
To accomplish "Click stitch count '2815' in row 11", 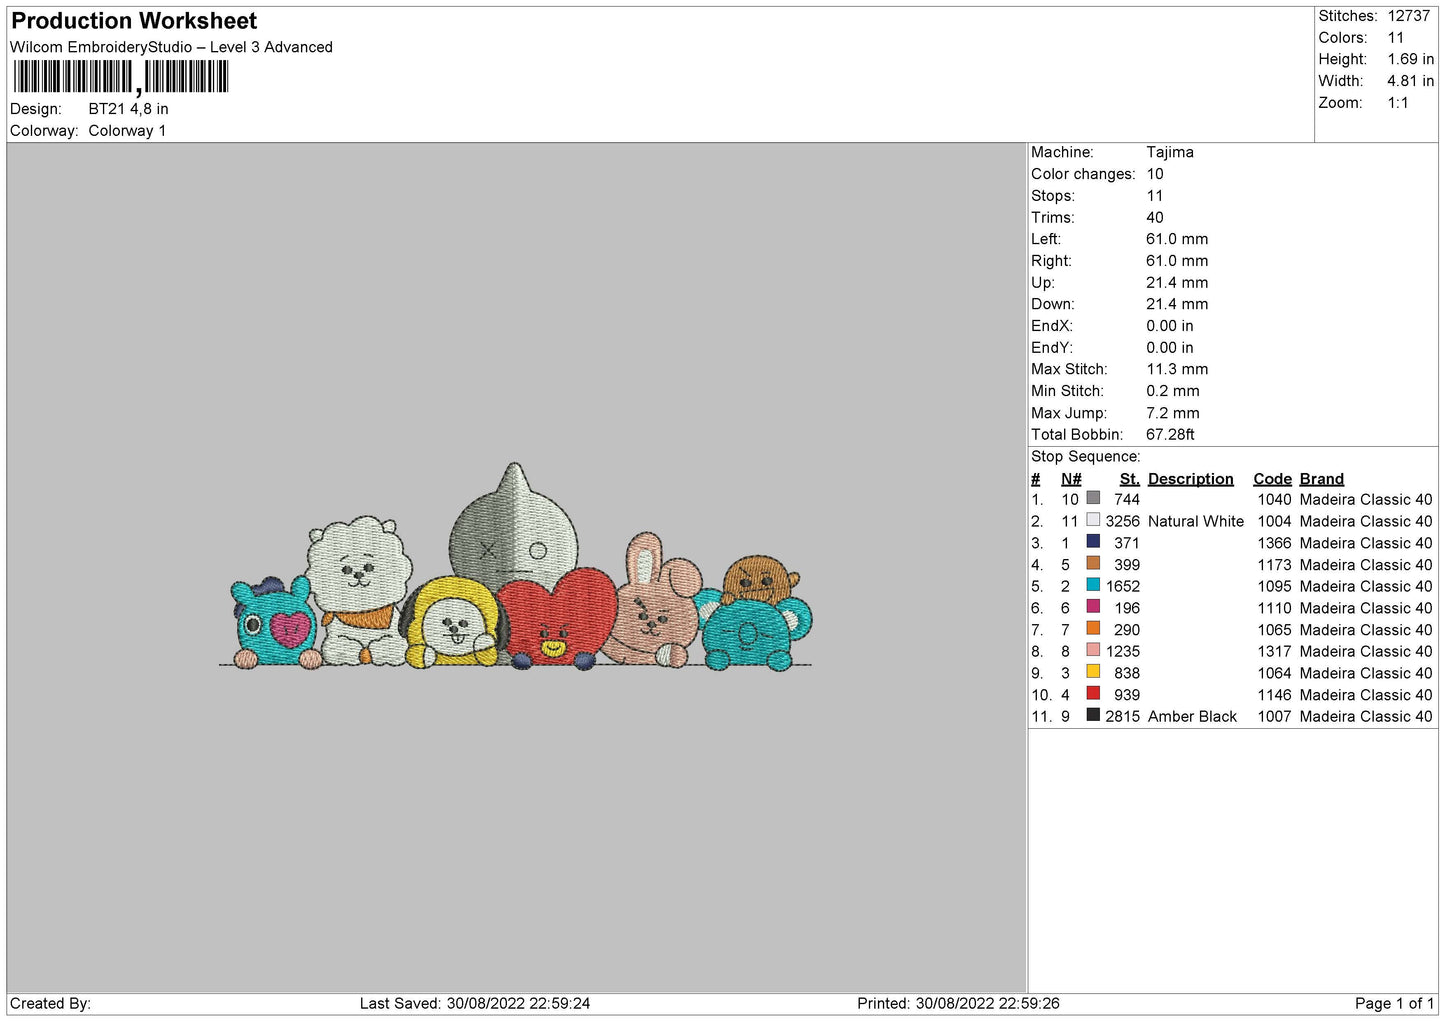I will (1122, 716).
